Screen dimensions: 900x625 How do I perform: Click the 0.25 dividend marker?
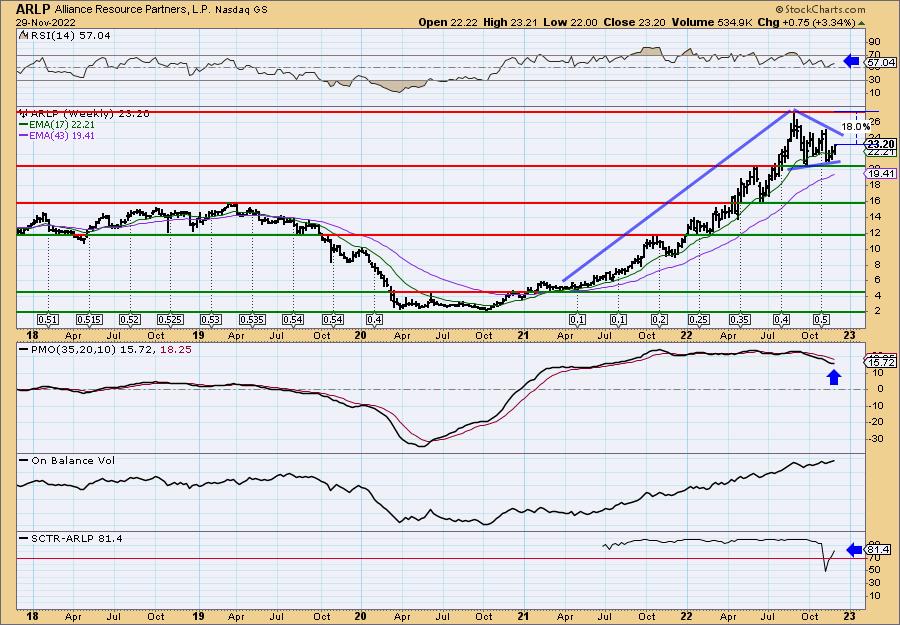click(x=699, y=320)
